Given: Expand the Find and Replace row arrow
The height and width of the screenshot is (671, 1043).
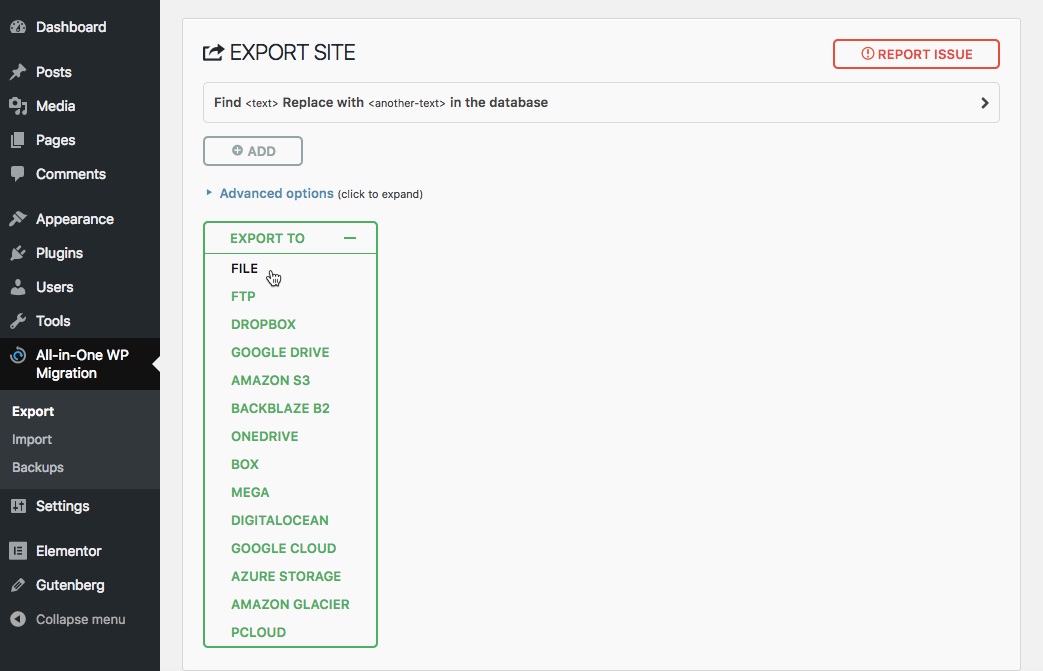Looking at the screenshot, I should click(x=984, y=103).
